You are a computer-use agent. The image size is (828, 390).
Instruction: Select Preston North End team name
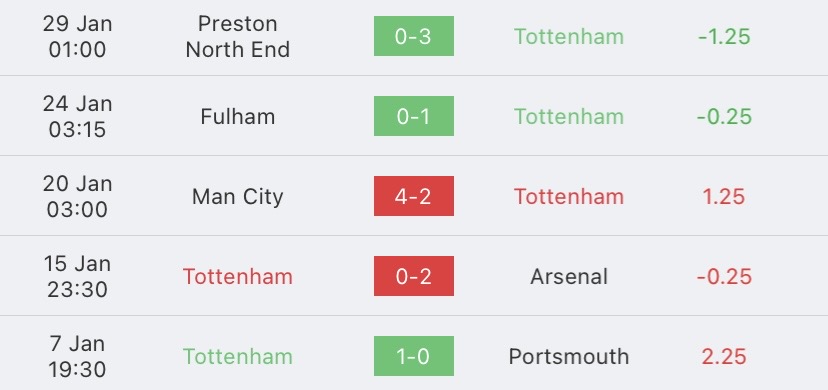click(x=238, y=36)
